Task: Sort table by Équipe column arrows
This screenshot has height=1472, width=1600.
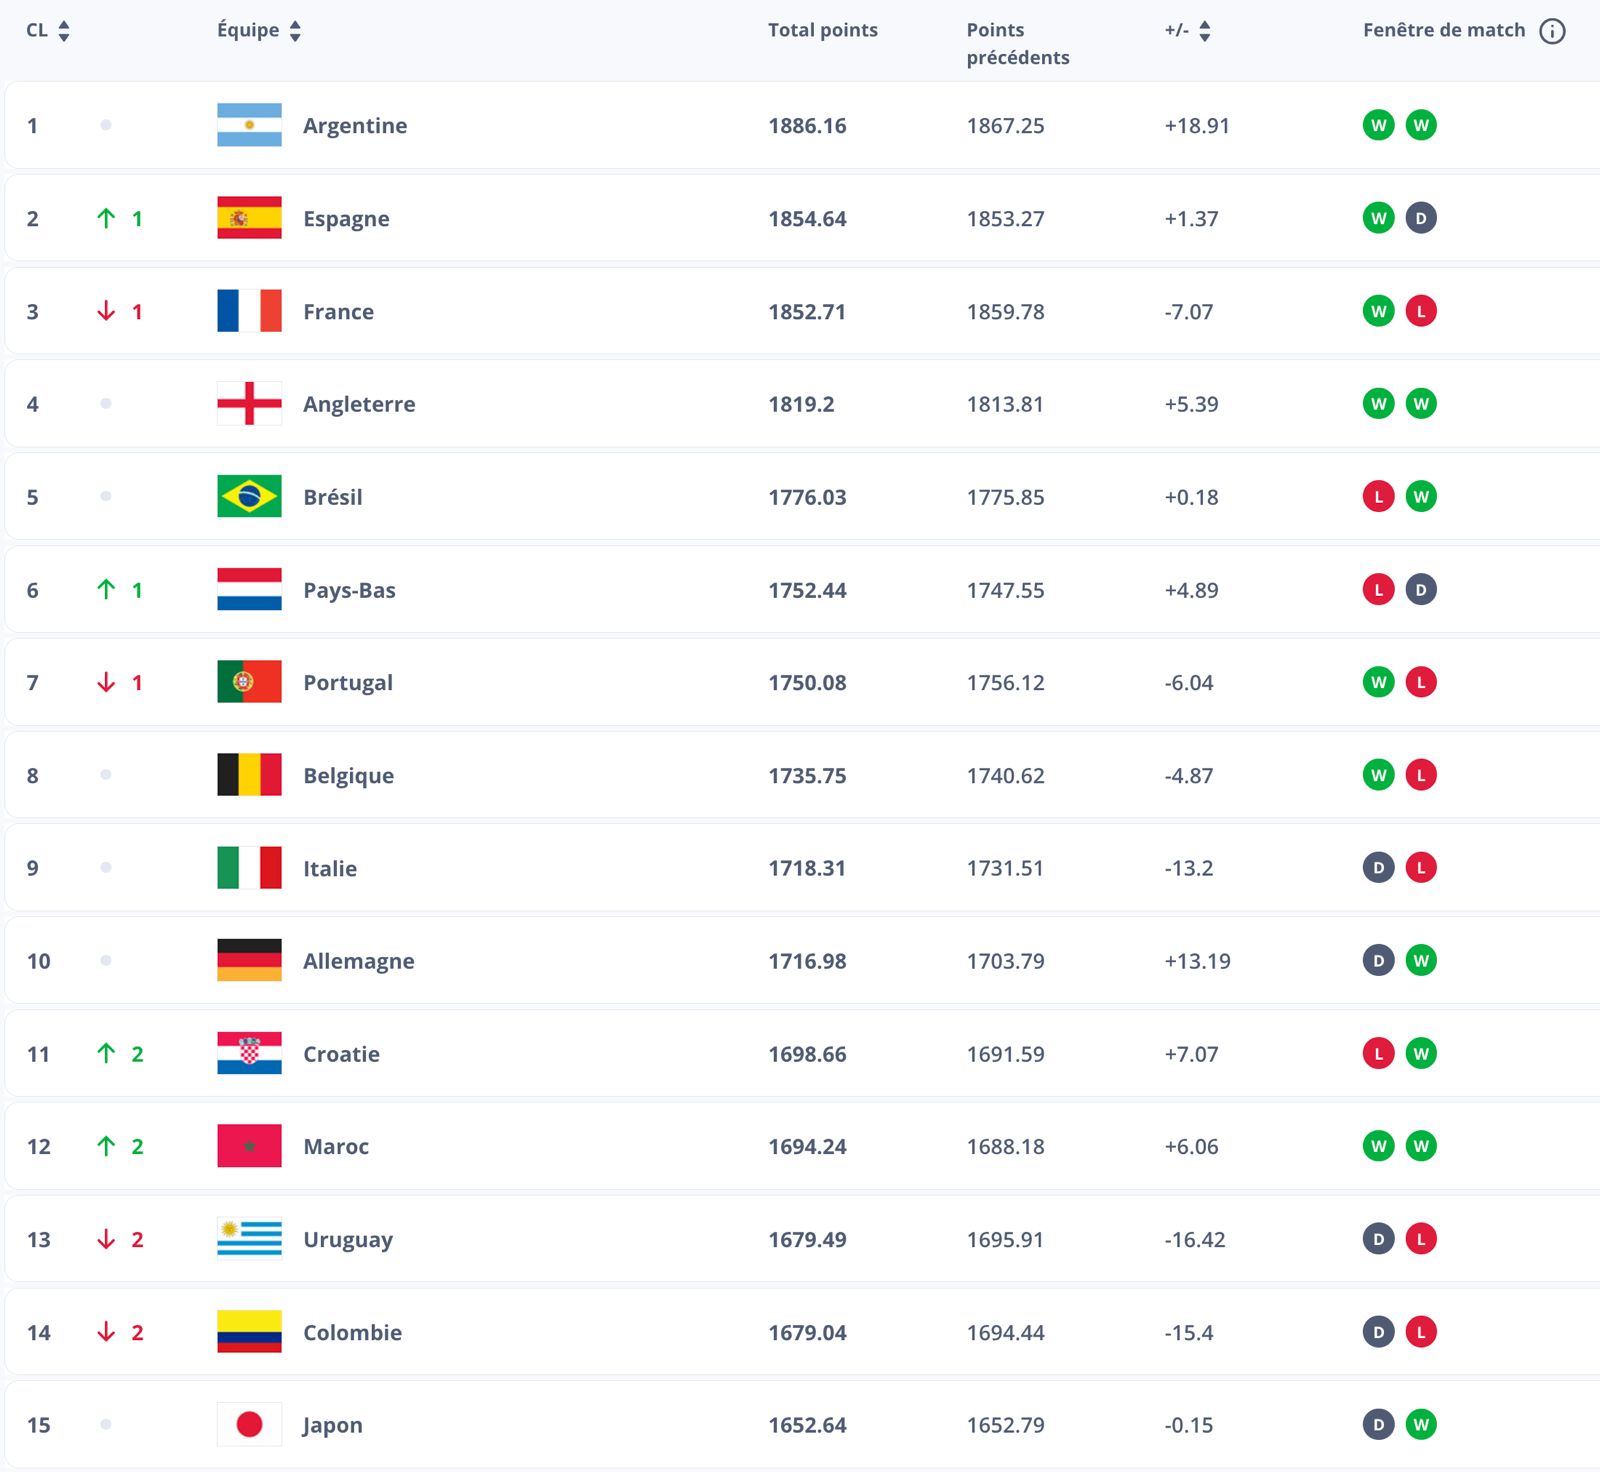Action: pyautogui.click(x=295, y=31)
